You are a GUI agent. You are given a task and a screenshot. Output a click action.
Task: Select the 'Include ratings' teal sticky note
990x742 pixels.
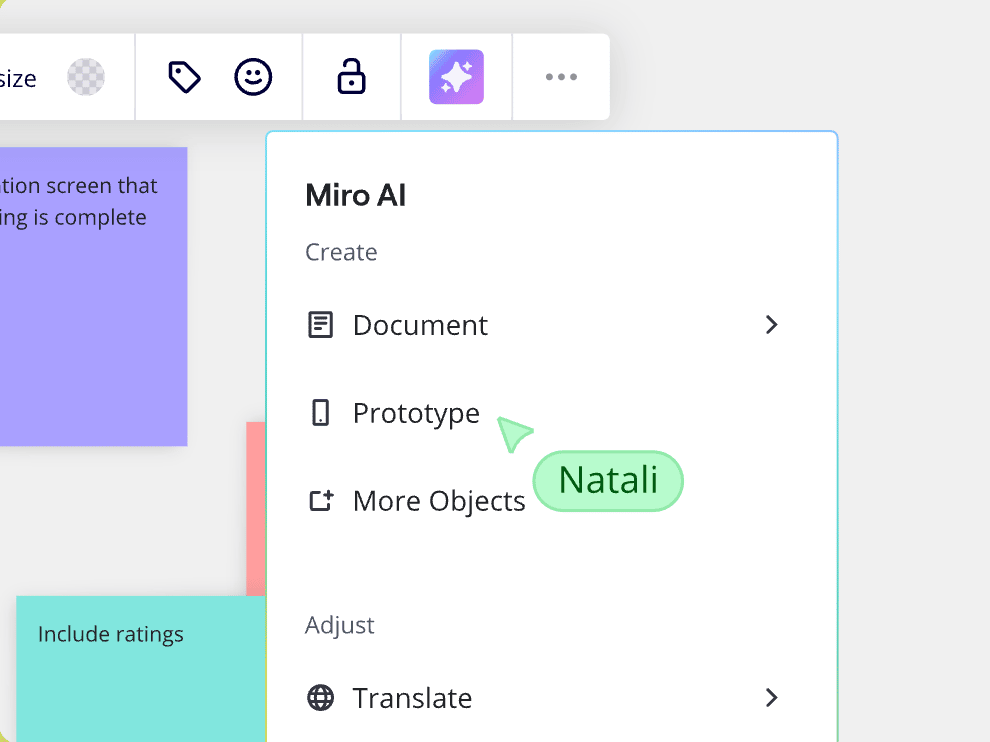tap(141, 669)
